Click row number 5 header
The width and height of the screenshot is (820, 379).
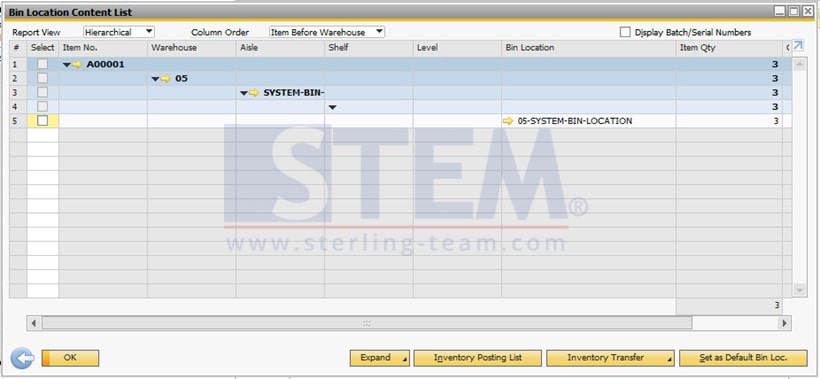pos(18,121)
